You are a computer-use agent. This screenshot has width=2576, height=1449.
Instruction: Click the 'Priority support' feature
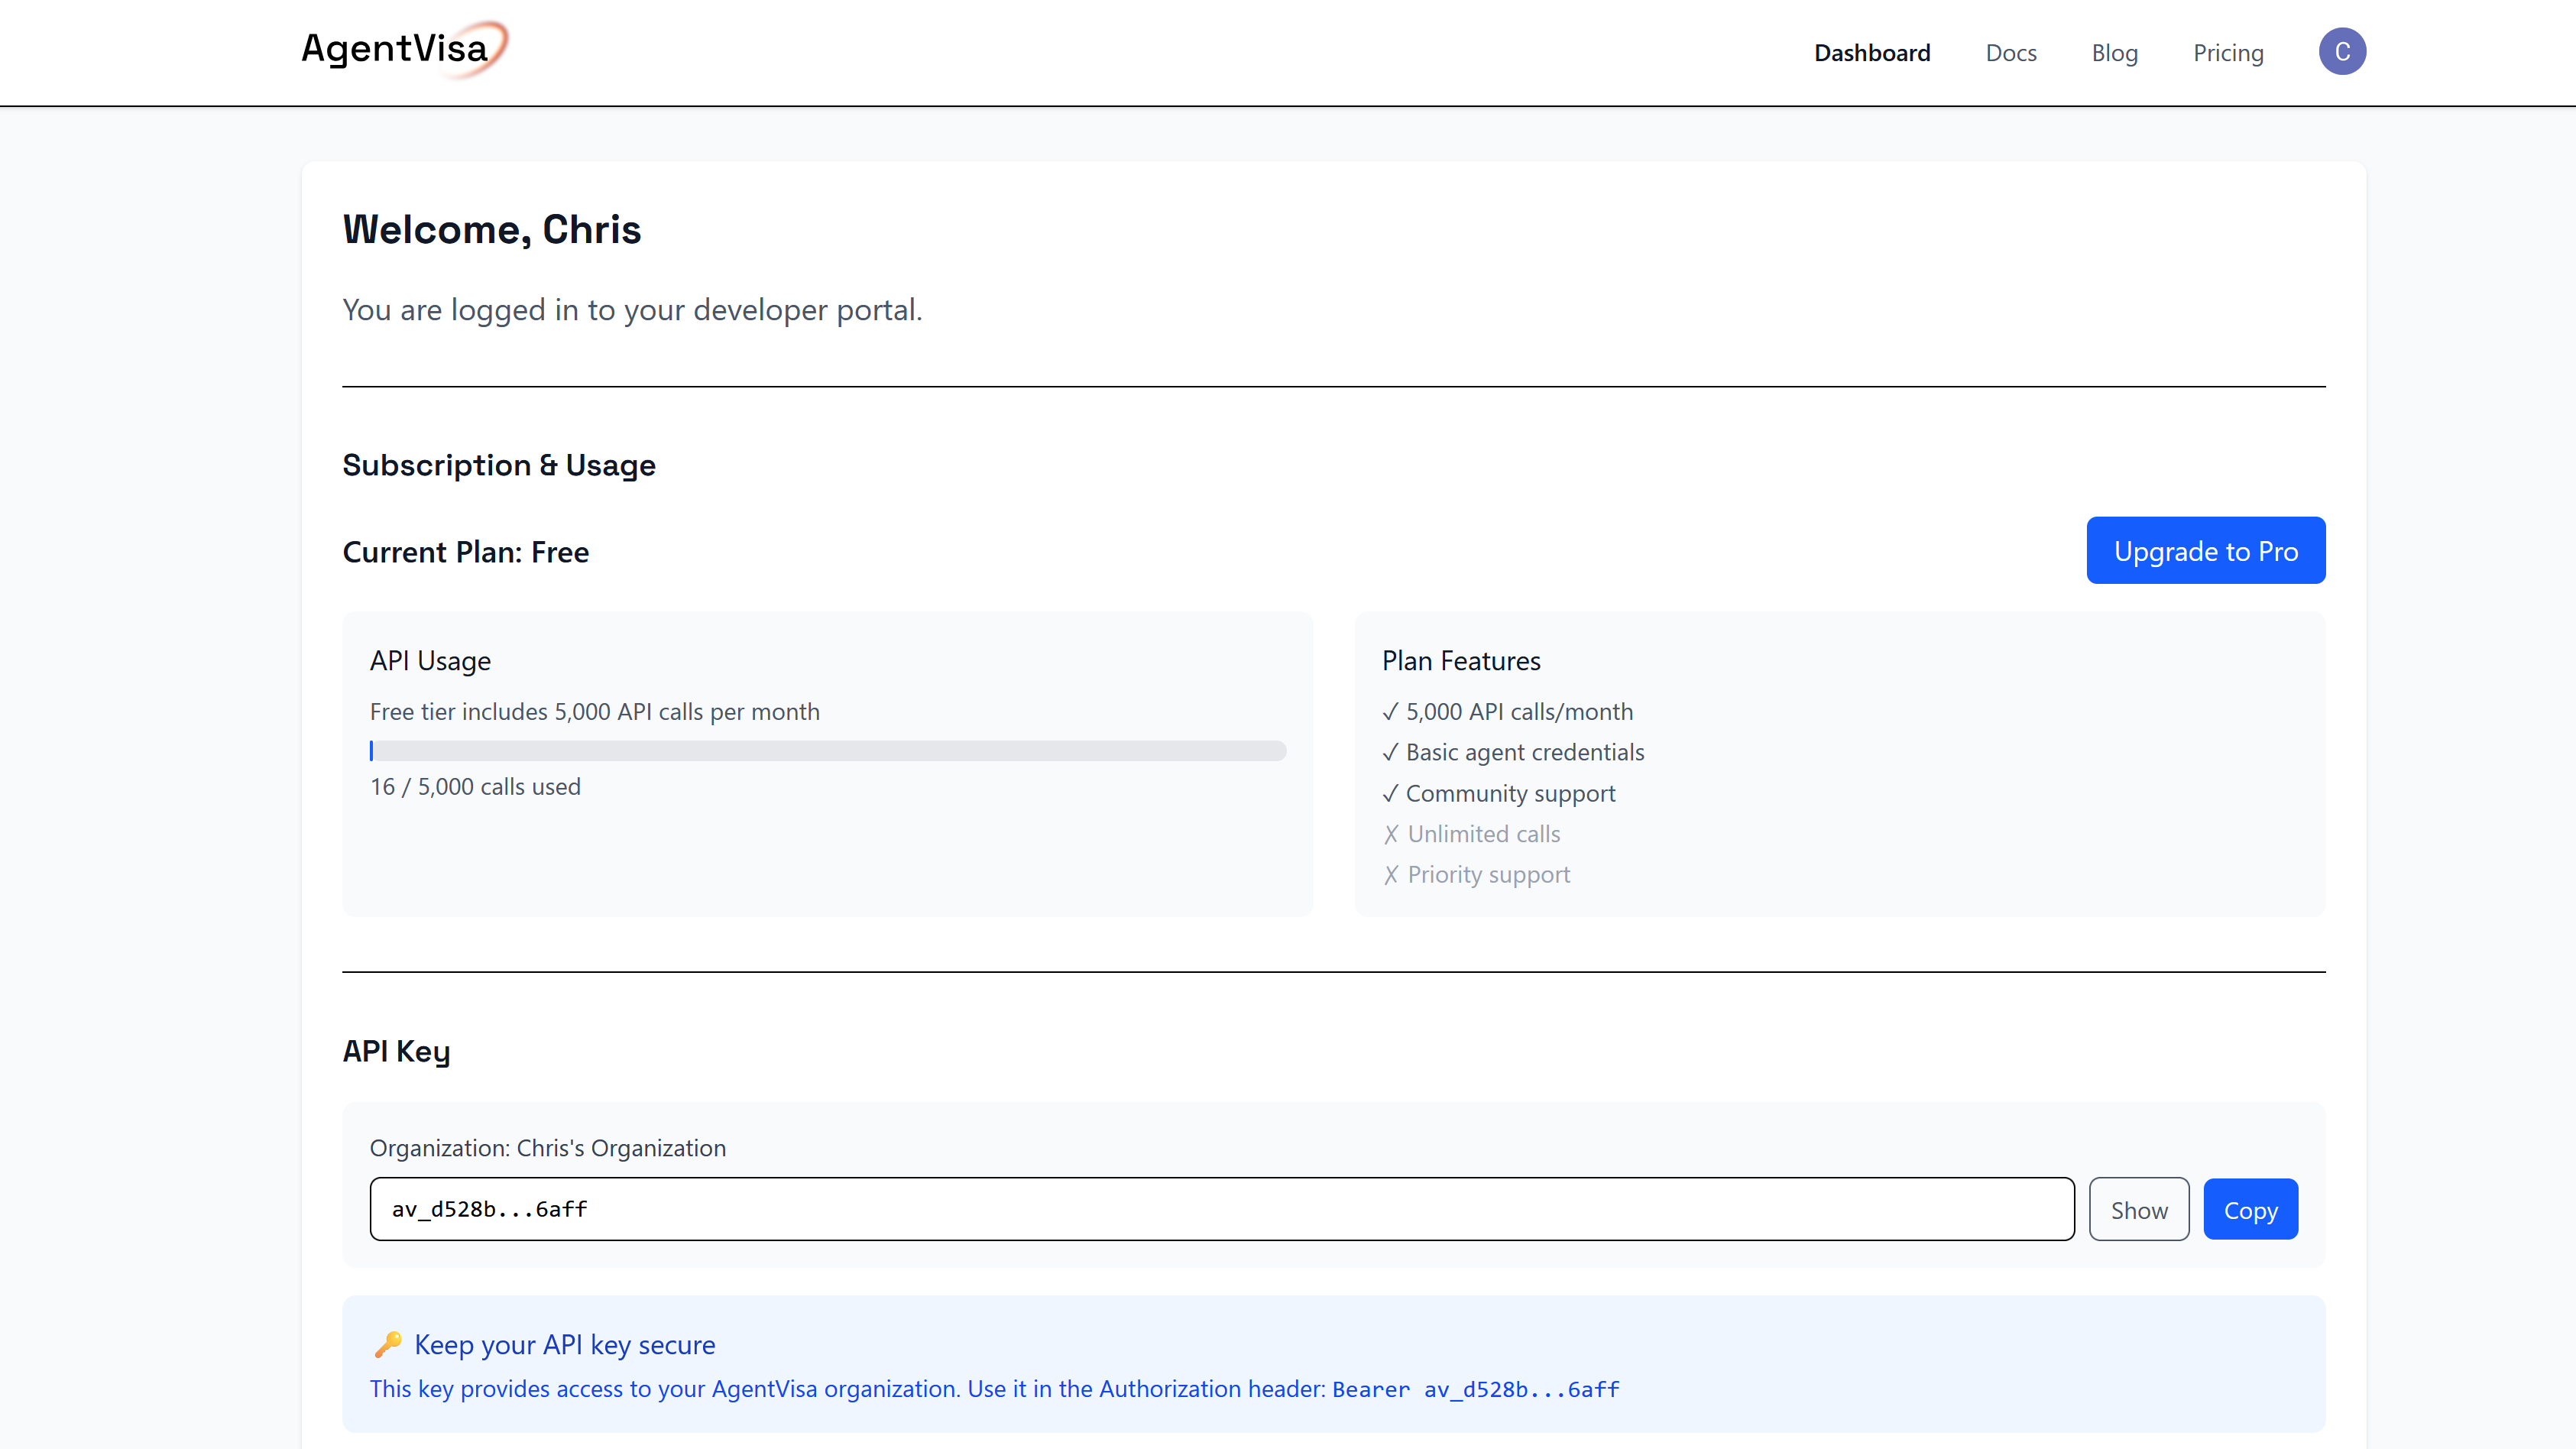coord(1477,875)
